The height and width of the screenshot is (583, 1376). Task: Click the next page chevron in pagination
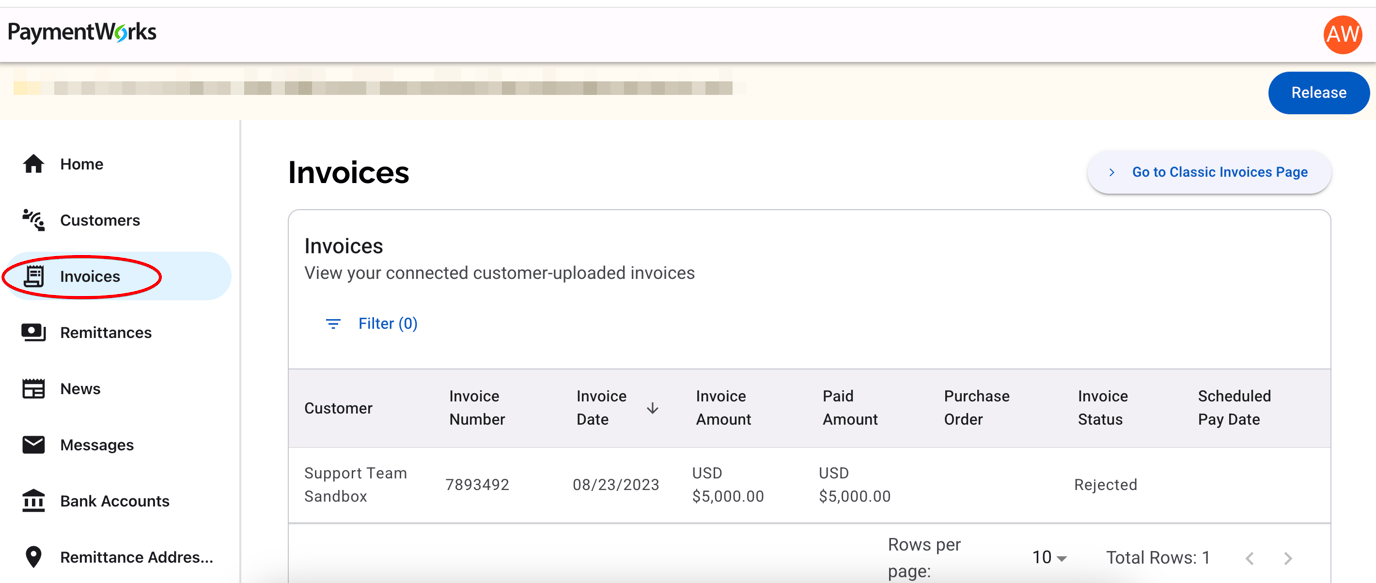tap(1288, 557)
